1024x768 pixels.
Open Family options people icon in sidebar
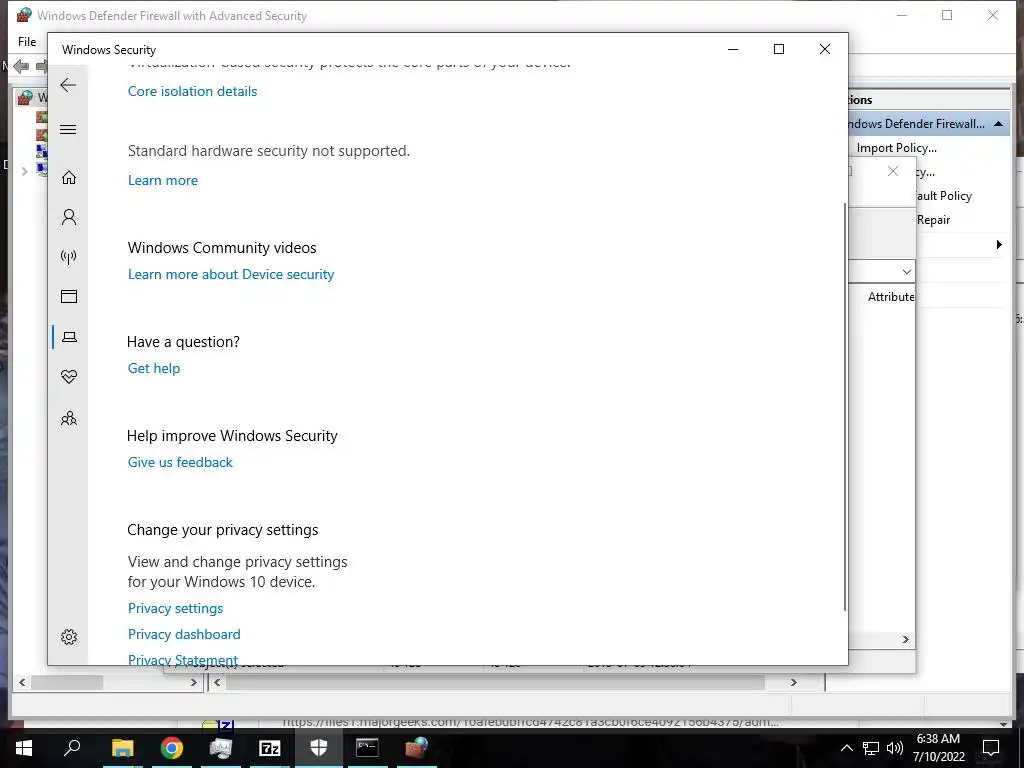click(x=69, y=418)
